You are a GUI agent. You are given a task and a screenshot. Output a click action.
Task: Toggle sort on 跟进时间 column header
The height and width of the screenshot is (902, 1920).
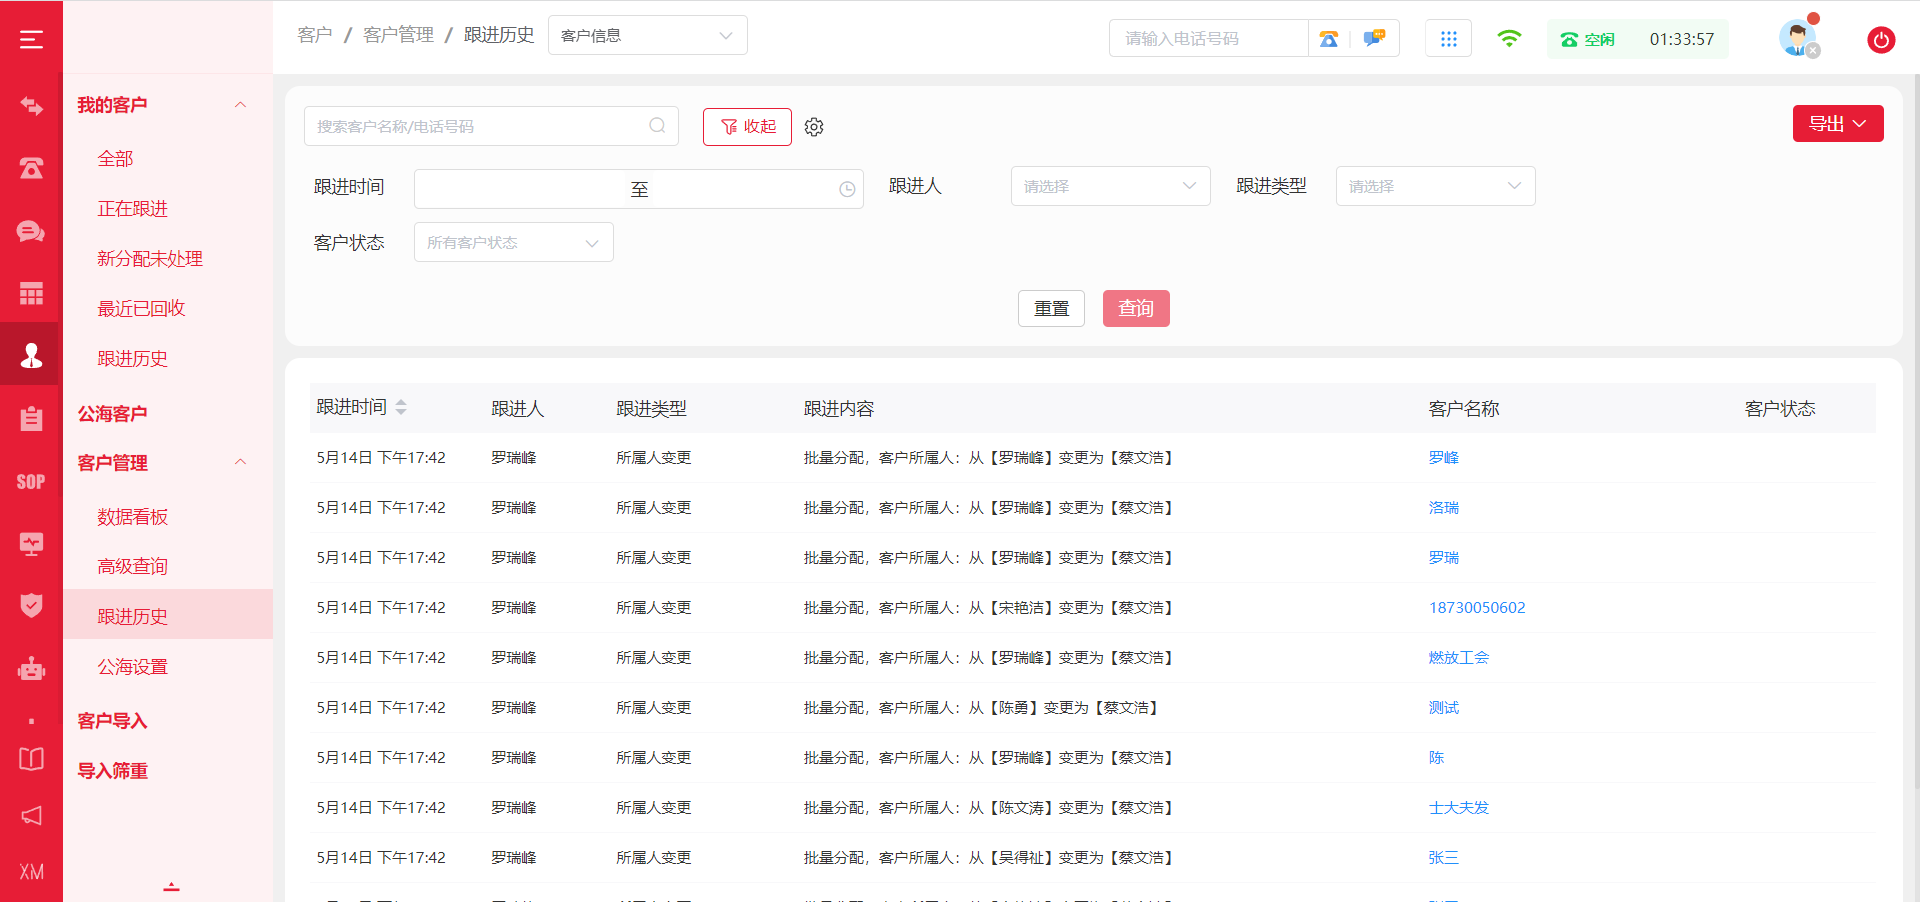click(401, 407)
